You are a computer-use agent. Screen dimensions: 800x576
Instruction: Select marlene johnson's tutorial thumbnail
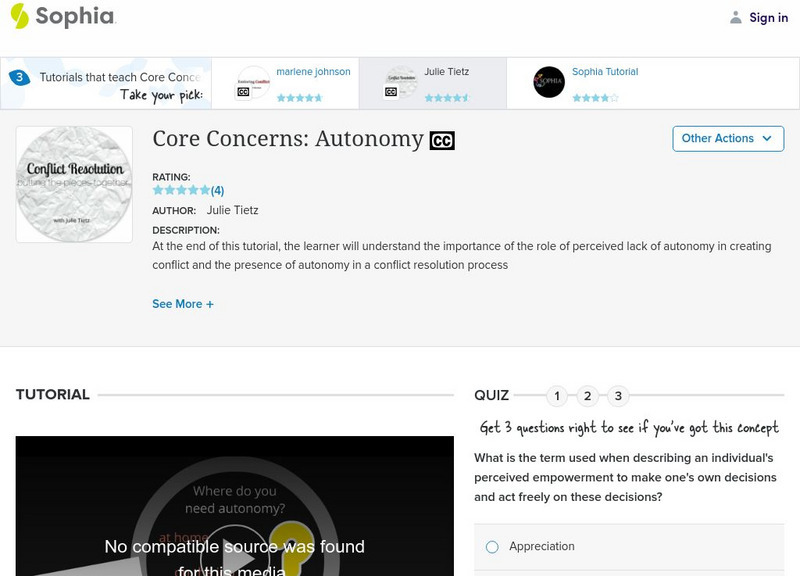click(x=254, y=82)
